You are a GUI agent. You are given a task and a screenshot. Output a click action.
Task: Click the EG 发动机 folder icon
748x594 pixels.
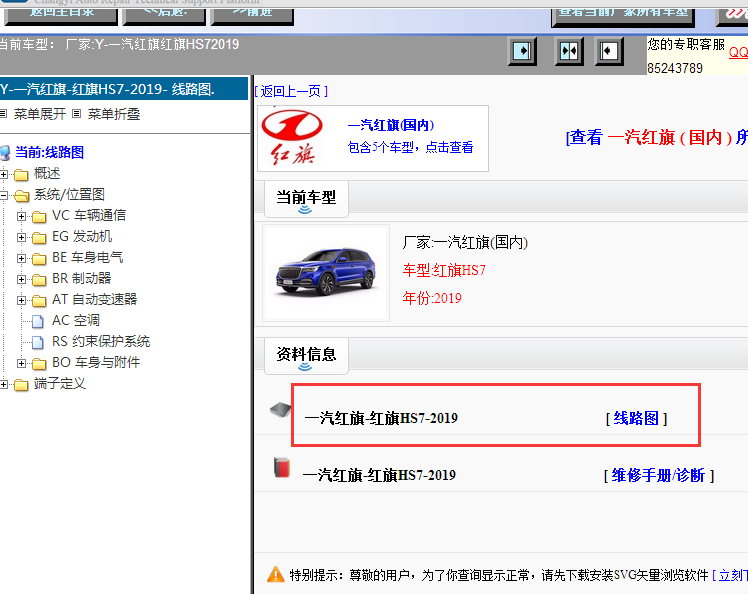click(39, 238)
